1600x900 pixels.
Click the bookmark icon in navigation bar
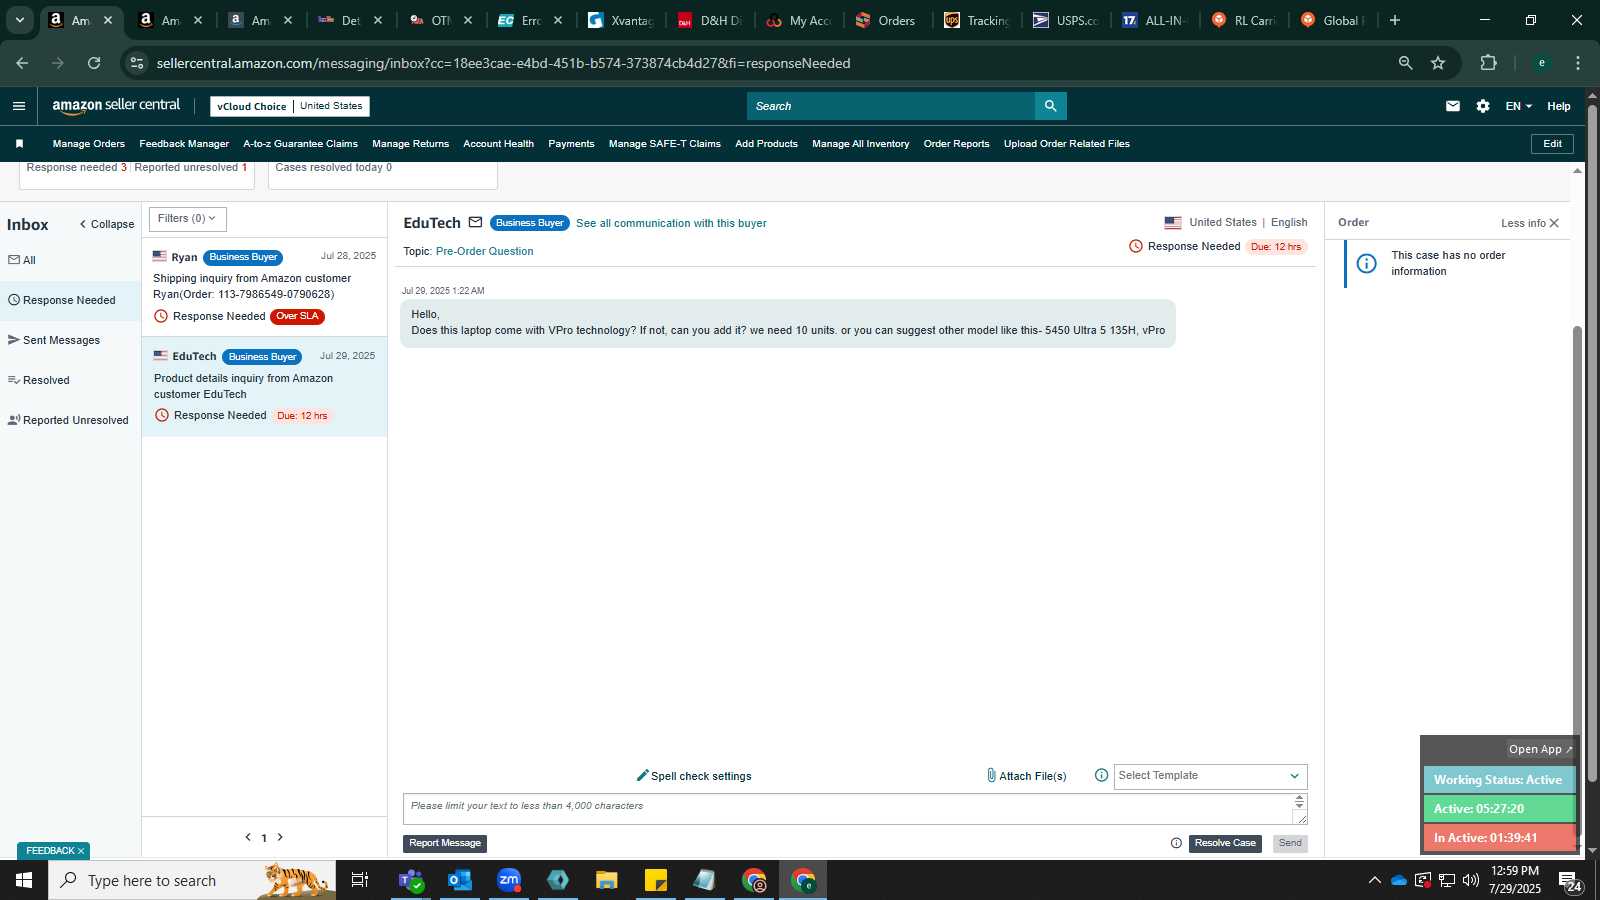19,144
